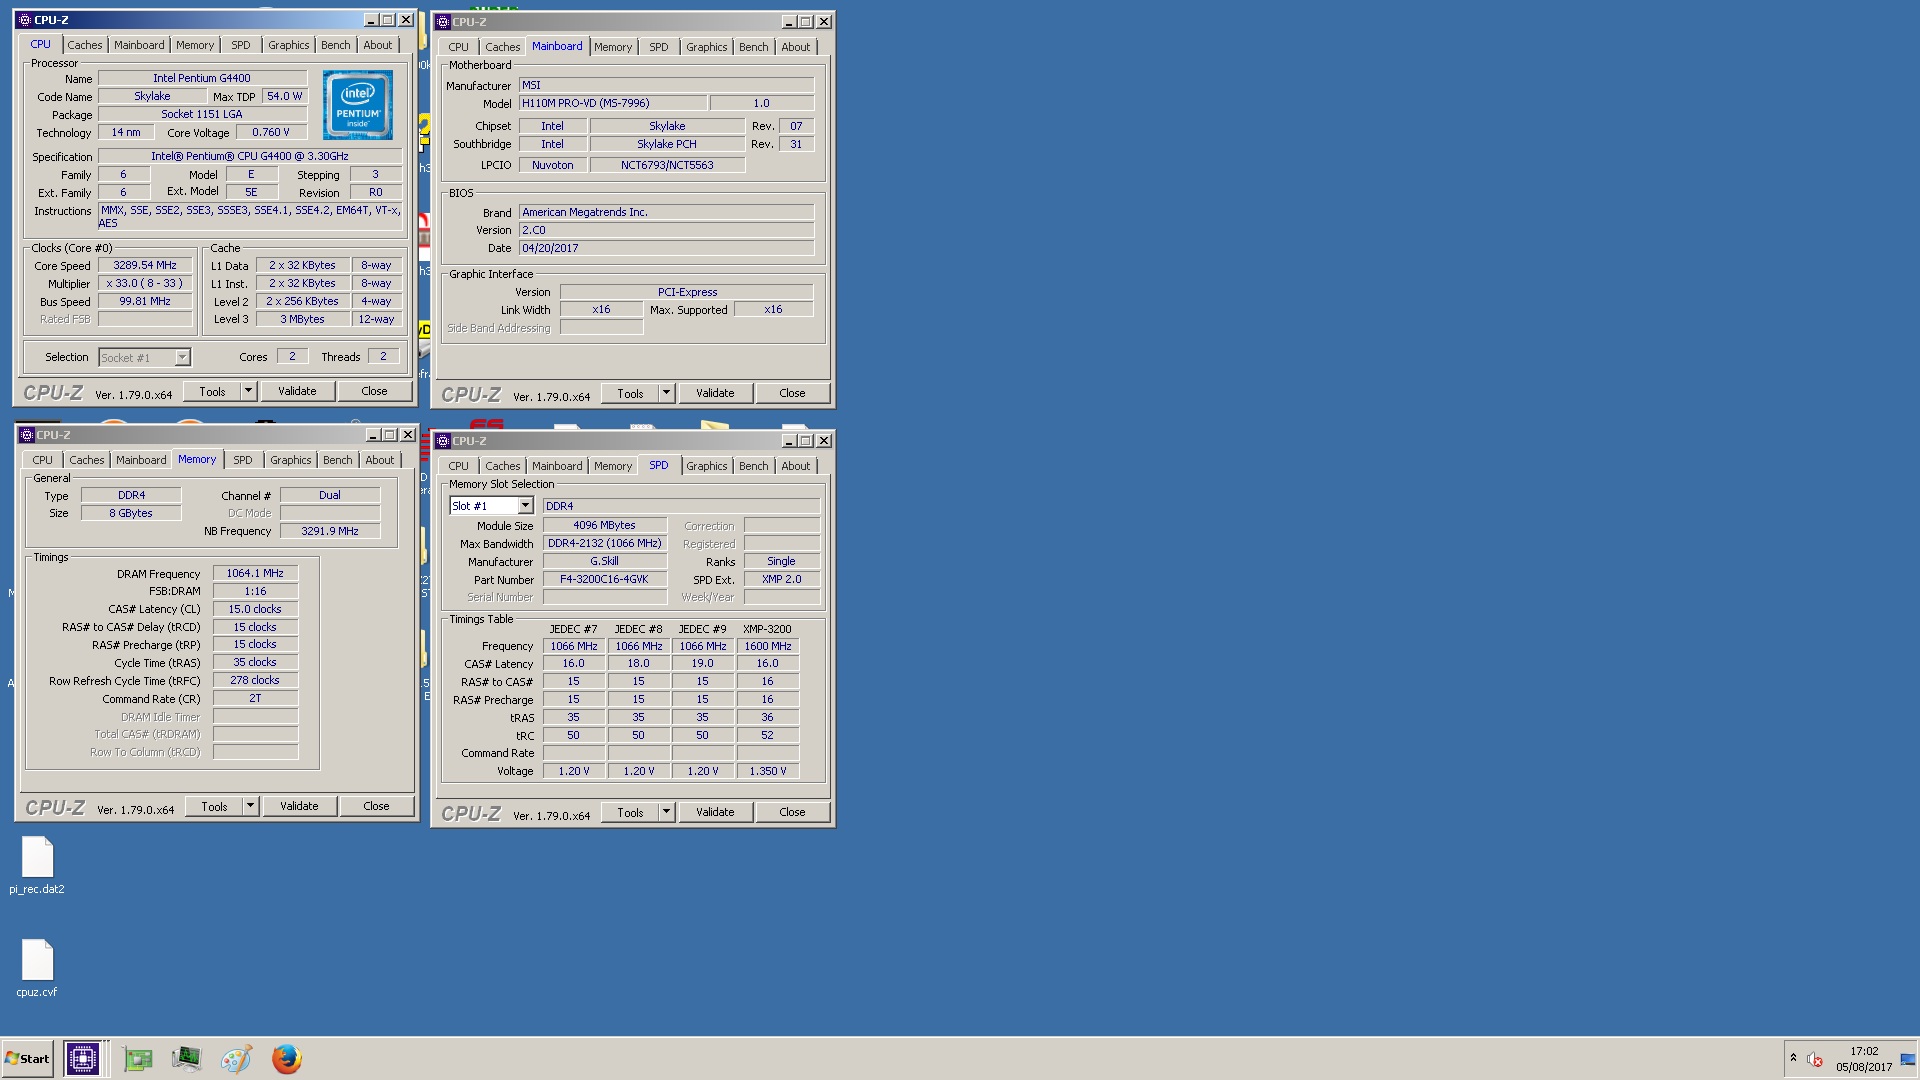This screenshot has width=1920, height=1080.
Task: Click Multiplier x 33.0 ( 8 - 33 ) value
Action: pyautogui.click(x=145, y=283)
